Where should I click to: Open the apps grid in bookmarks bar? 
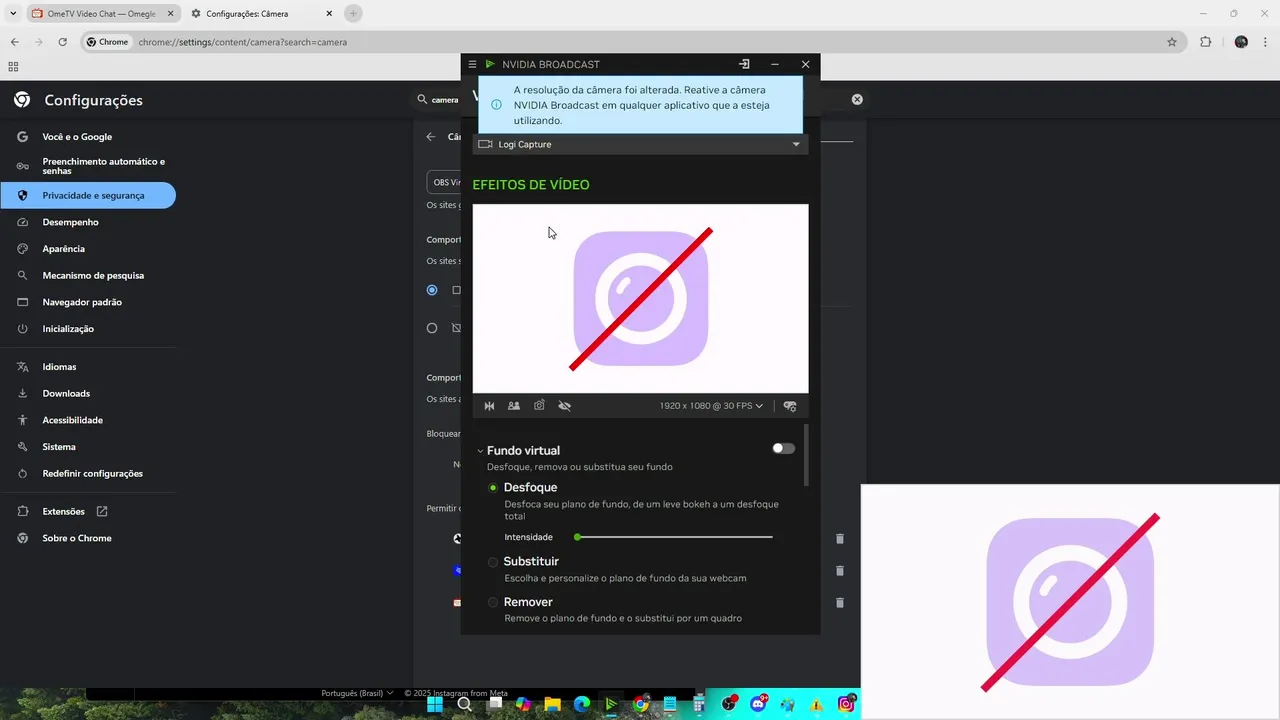click(13, 67)
